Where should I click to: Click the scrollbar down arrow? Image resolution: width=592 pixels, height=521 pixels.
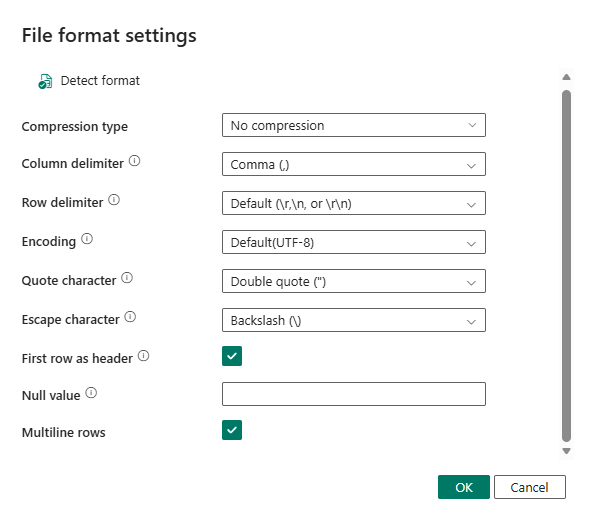(x=566, y=451)
